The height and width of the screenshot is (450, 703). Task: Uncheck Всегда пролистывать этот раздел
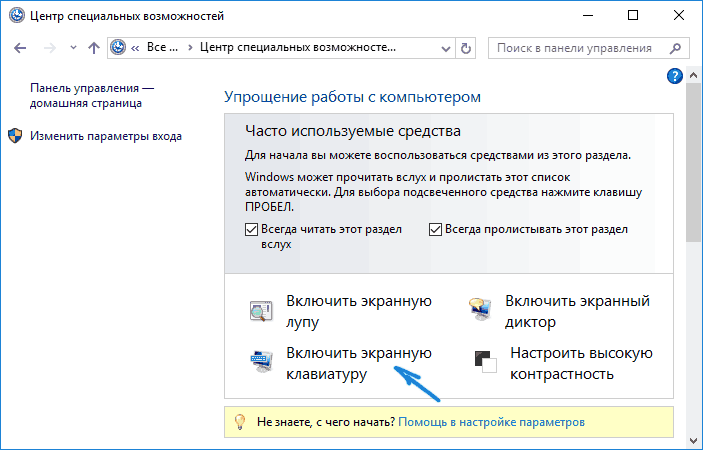click(435, 229)
